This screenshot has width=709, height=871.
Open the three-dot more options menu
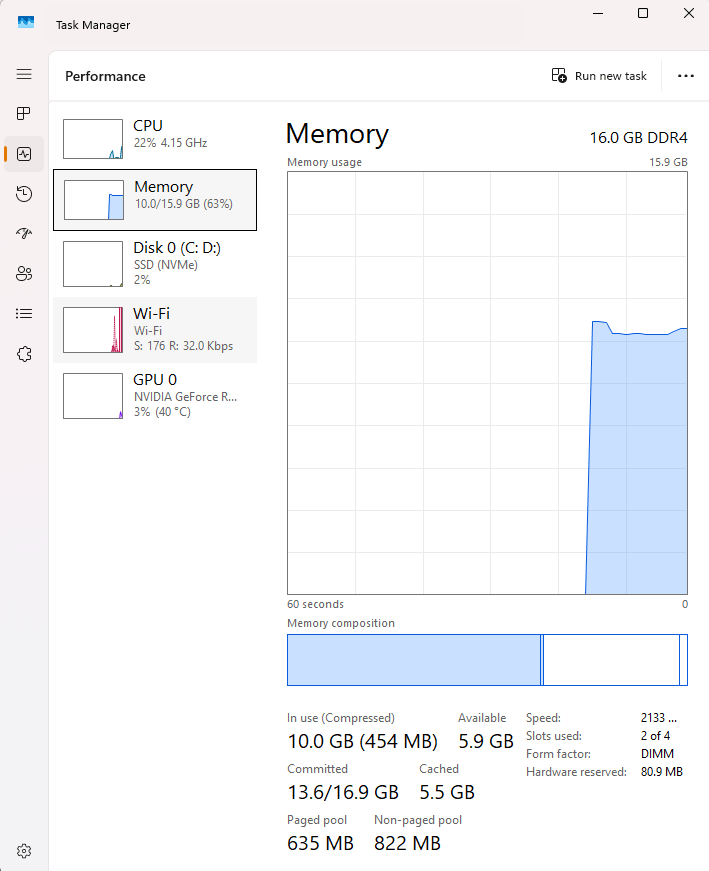tap(686, 76)
